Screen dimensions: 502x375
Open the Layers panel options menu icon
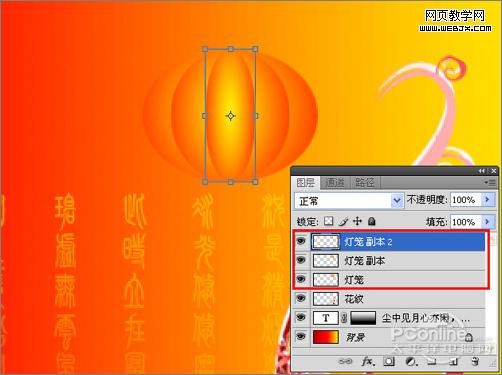coord(490,183)
